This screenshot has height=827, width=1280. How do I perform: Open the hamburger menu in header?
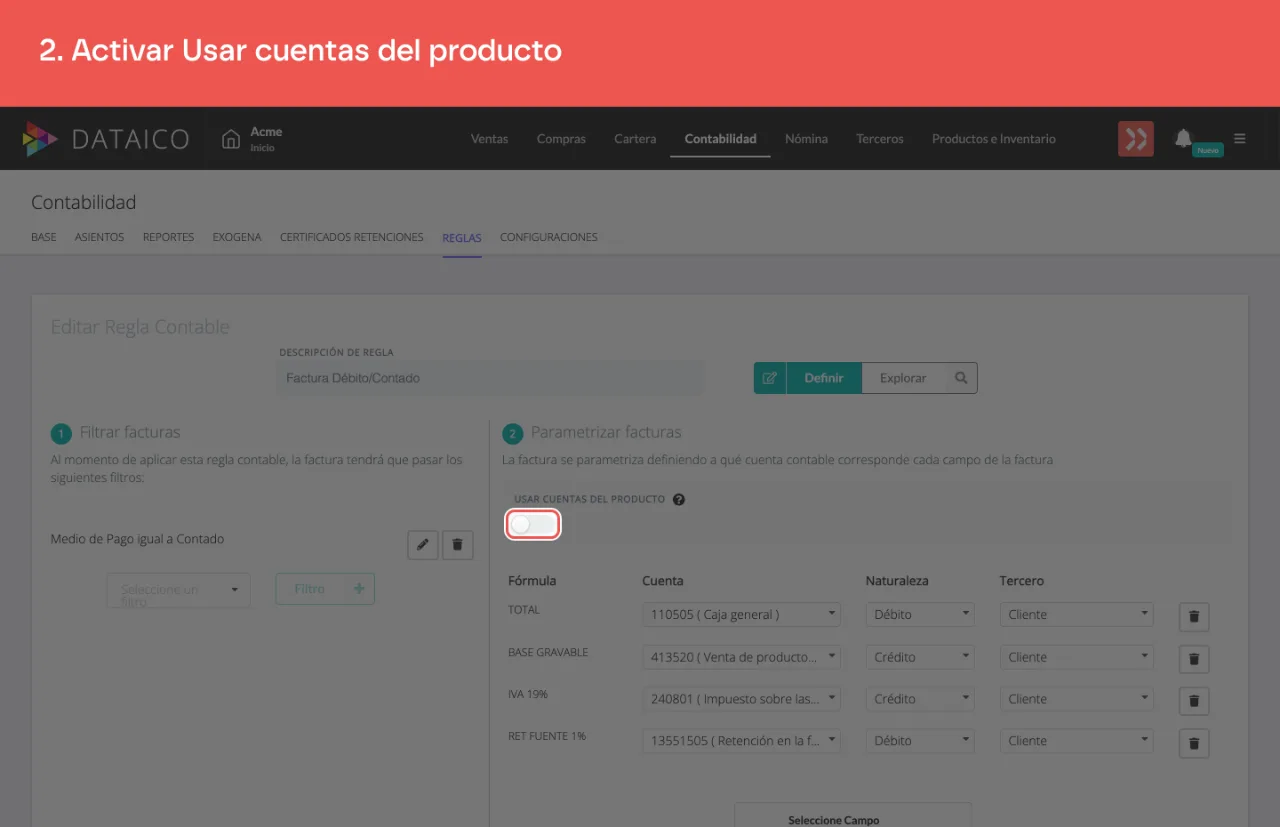[x=1240, y=139]
